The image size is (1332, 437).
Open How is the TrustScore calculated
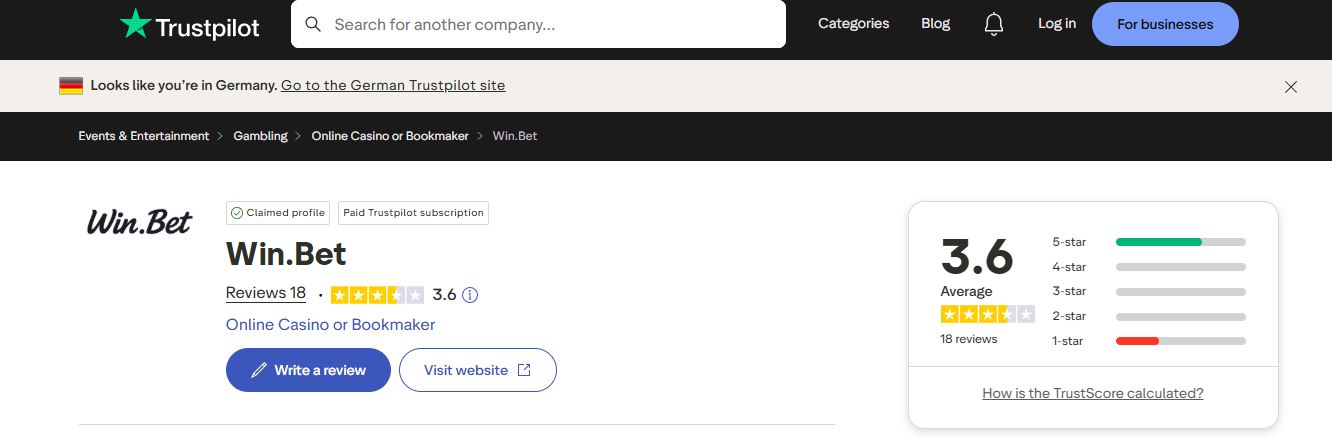click(1092, 393)
